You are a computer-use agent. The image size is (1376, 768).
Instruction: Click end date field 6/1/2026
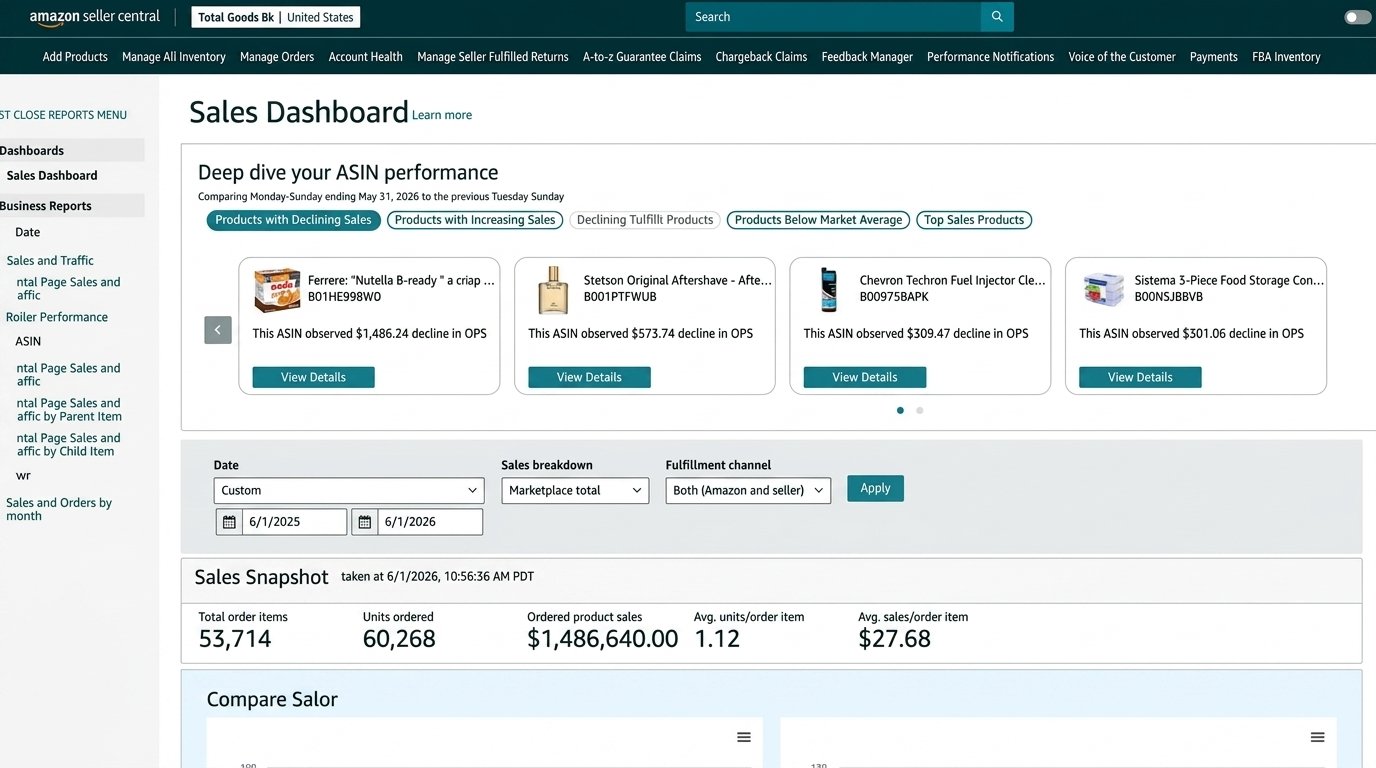430,522
